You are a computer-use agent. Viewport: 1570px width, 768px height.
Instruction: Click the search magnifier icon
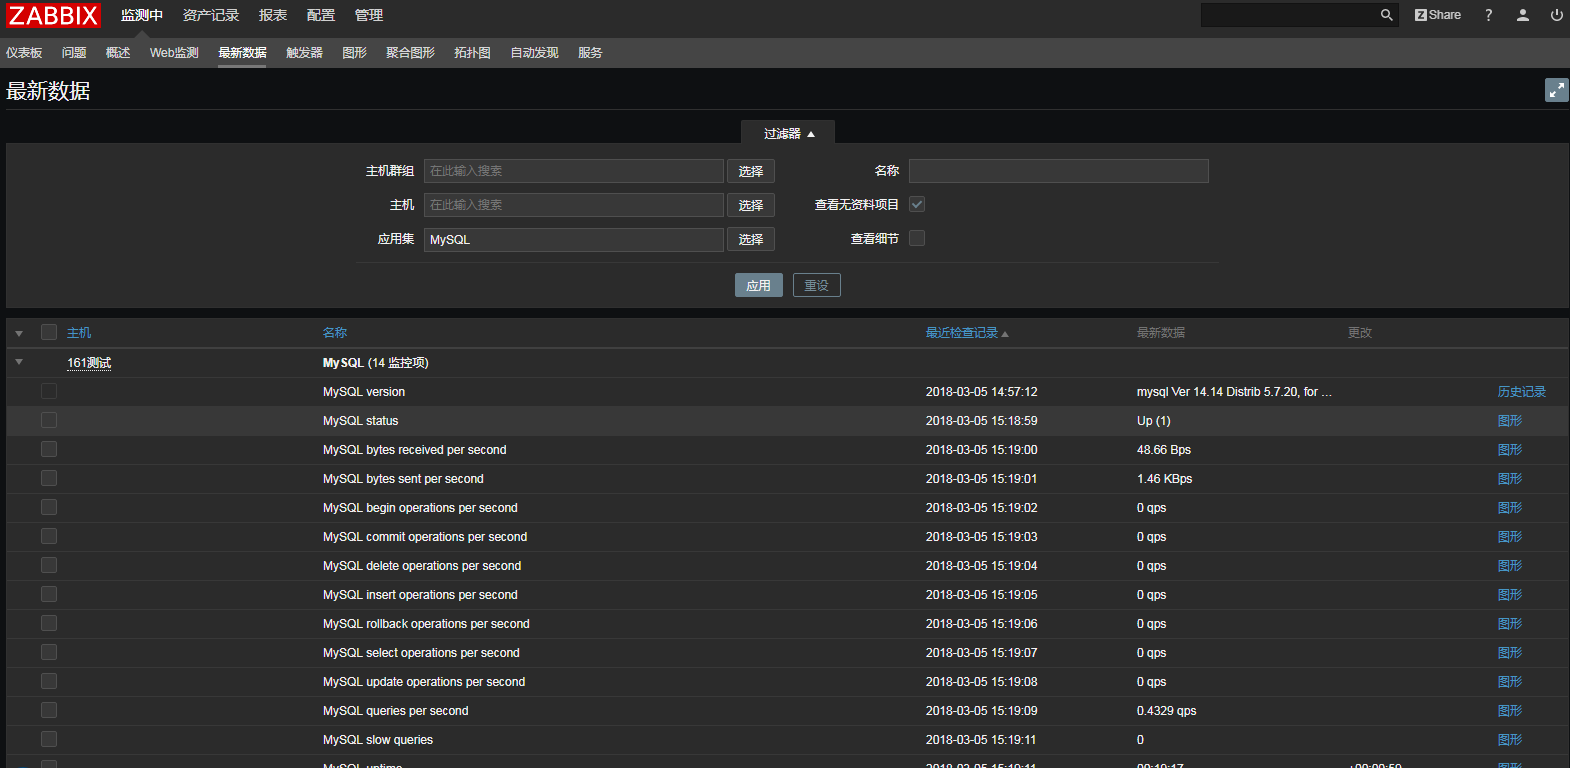click(1386, 15)
